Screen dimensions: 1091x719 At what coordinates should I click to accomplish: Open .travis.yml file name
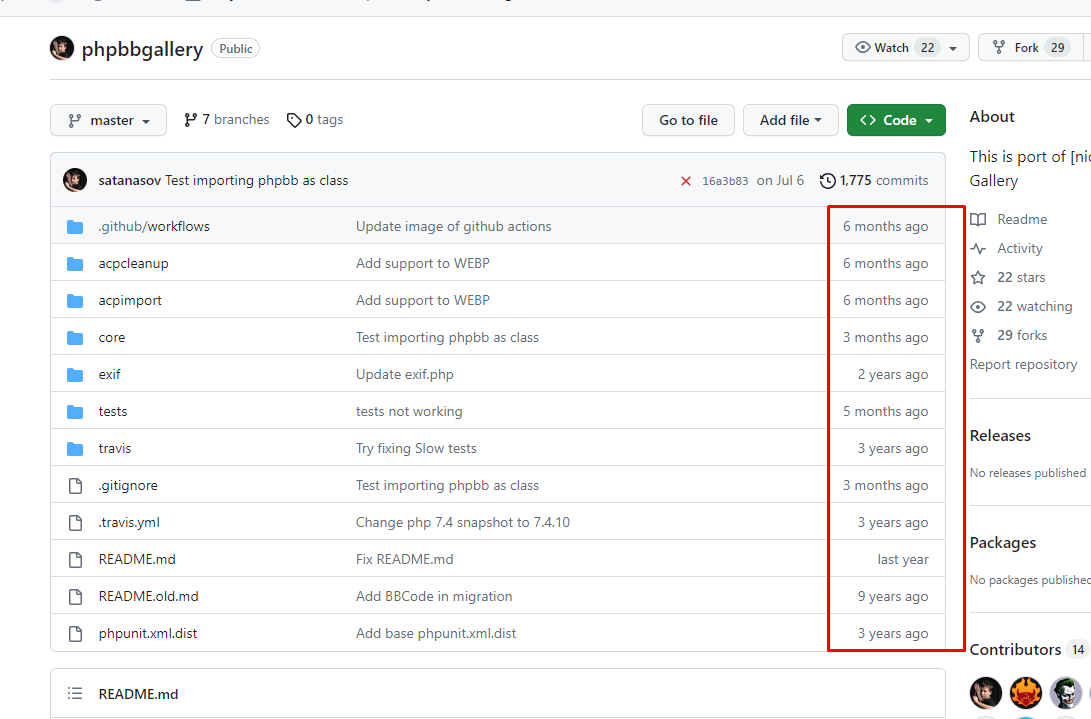129,522
